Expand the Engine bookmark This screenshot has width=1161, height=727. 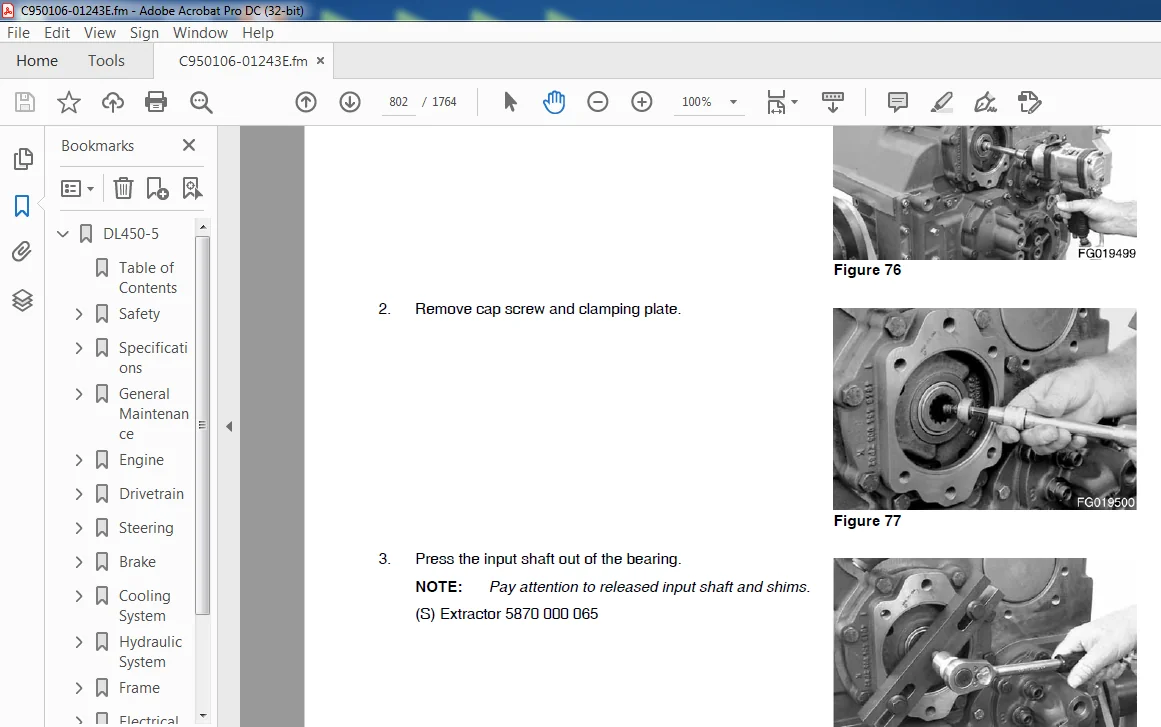point(79,460)
